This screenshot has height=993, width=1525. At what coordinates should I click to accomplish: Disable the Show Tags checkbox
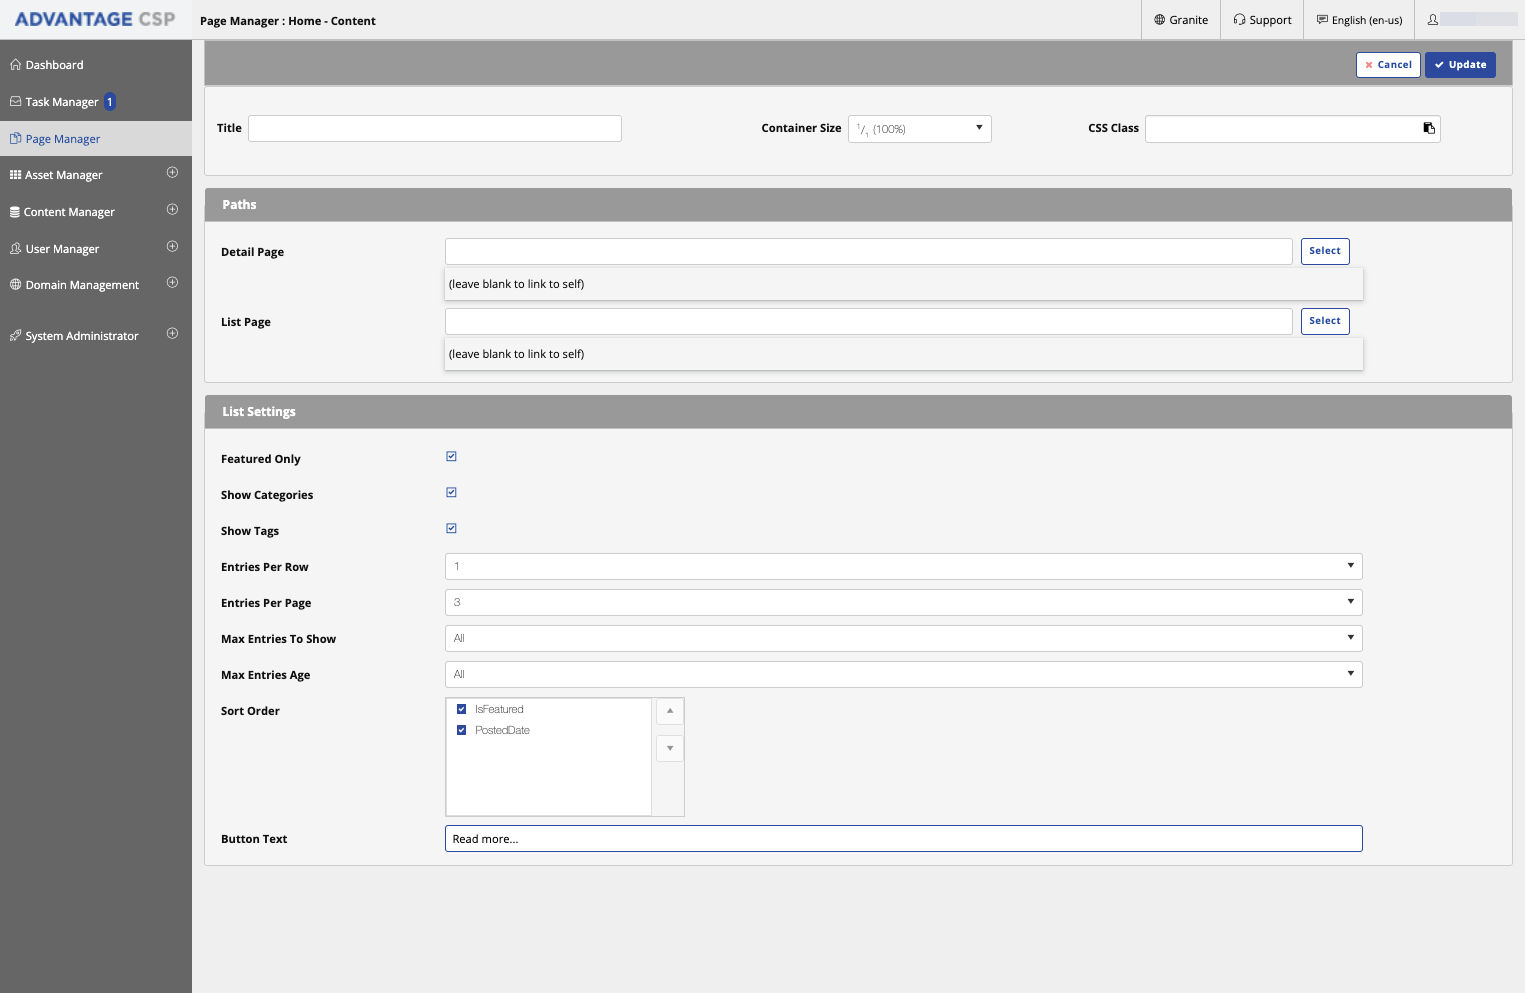tap(451, 529)
